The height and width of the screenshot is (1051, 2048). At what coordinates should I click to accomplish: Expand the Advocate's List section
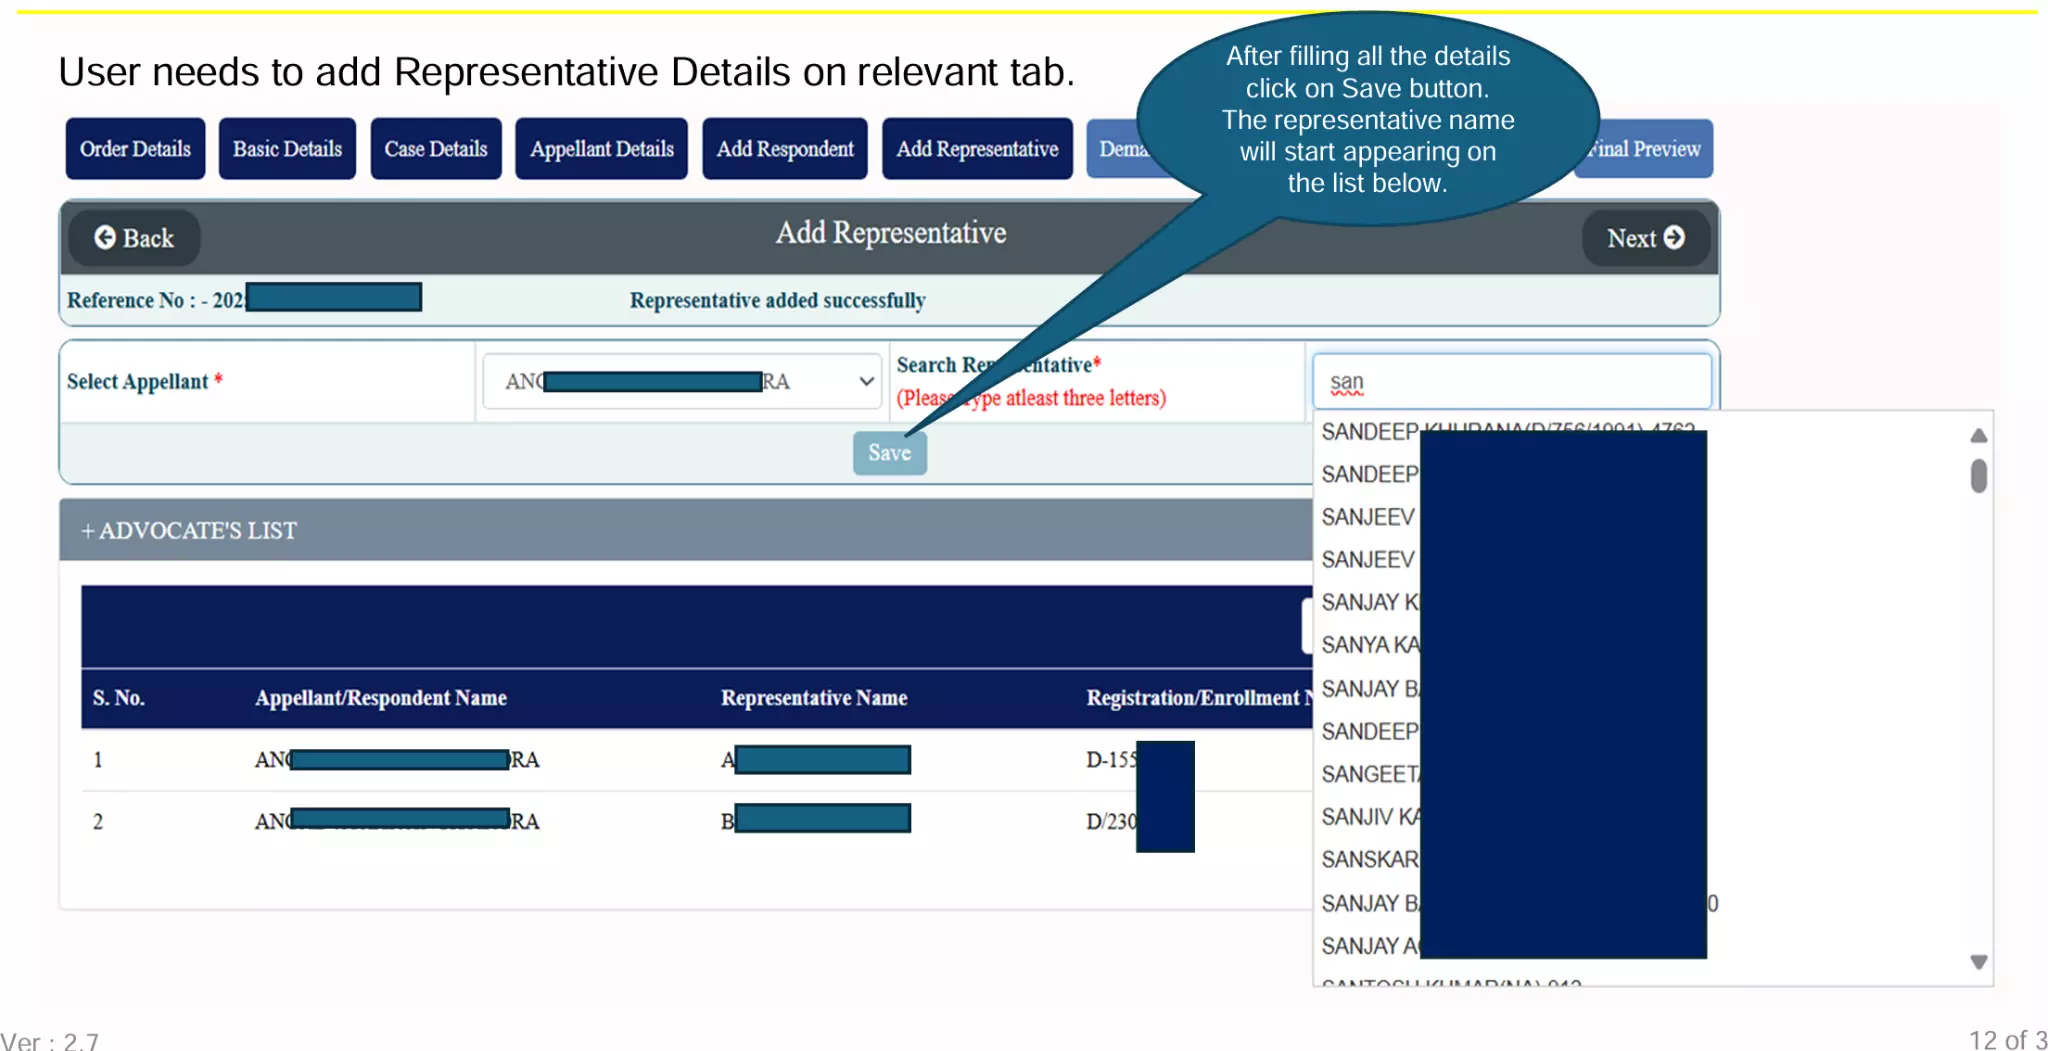189,531
